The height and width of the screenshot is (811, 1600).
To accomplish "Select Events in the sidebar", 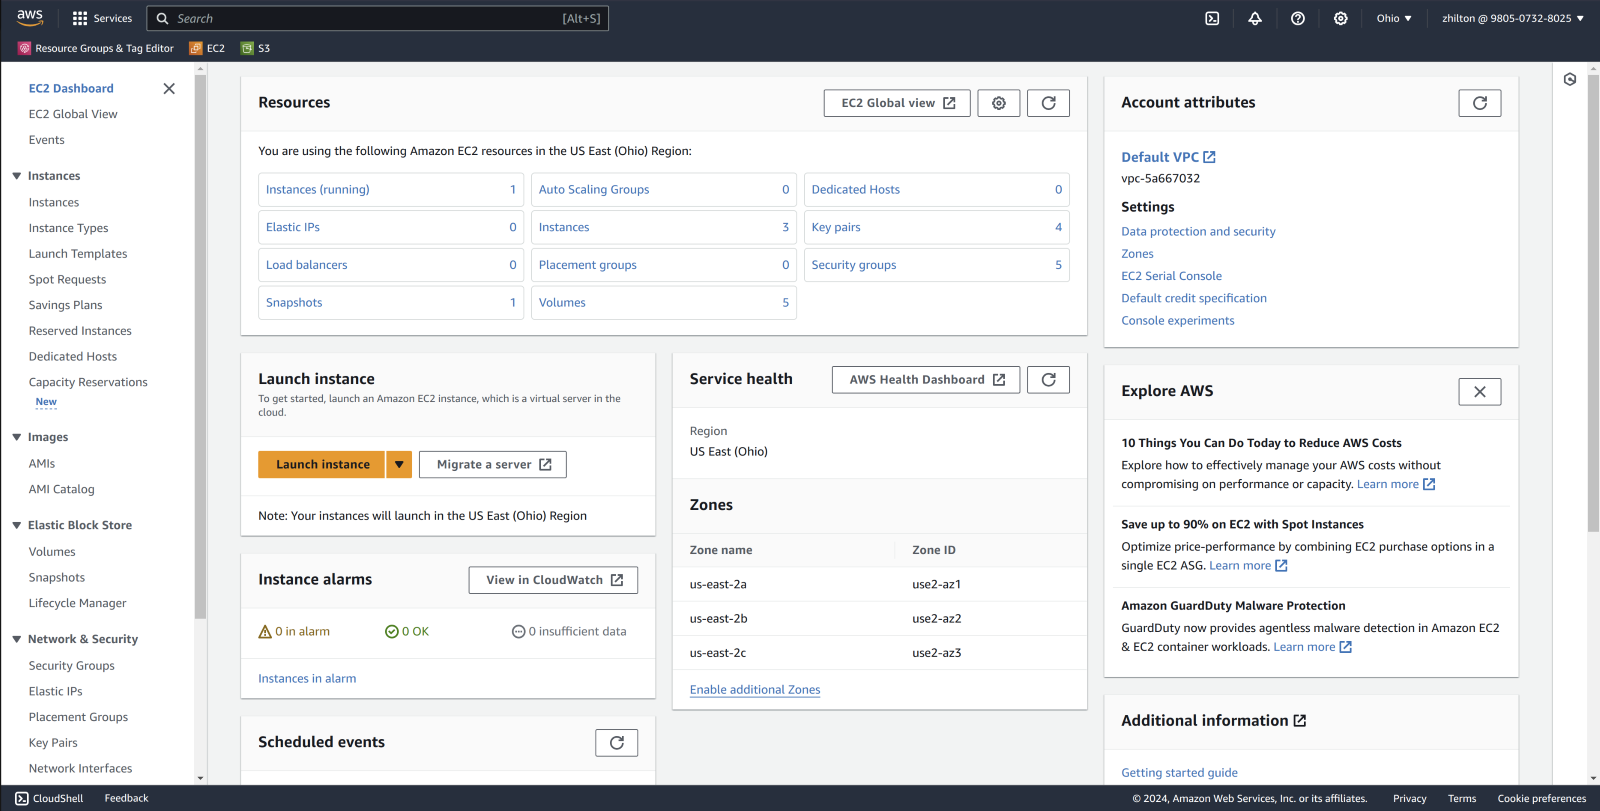I will (47, 140).
